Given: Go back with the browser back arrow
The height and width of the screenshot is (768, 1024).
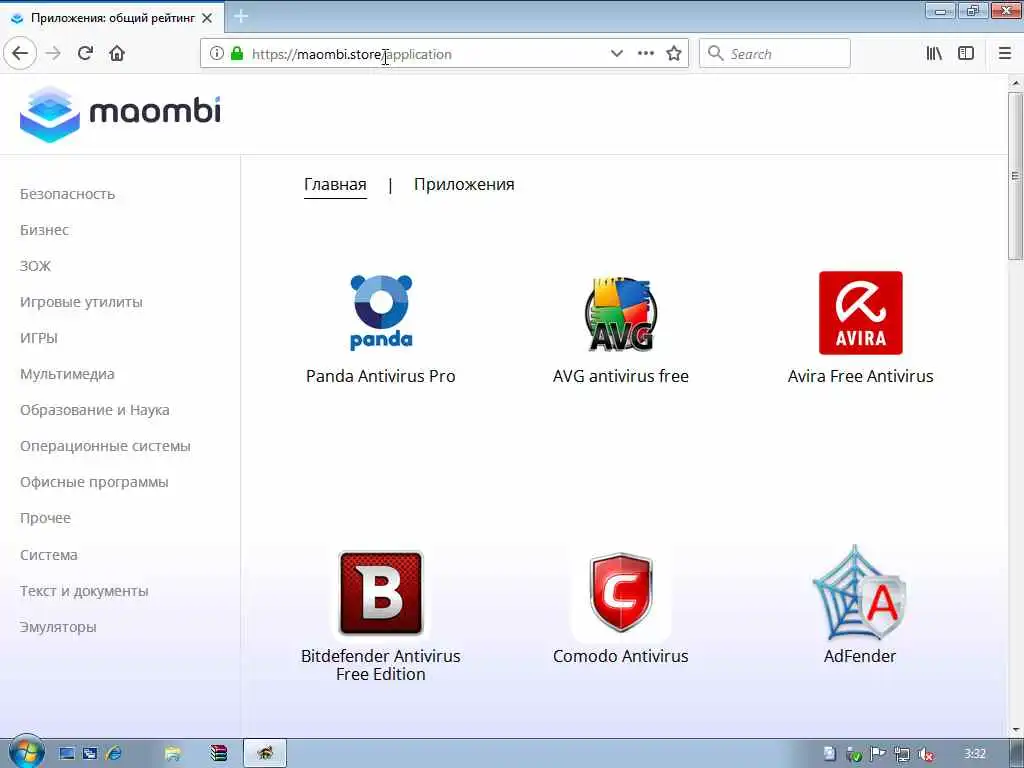Looking at the screenshot, I should pos(20,54).
